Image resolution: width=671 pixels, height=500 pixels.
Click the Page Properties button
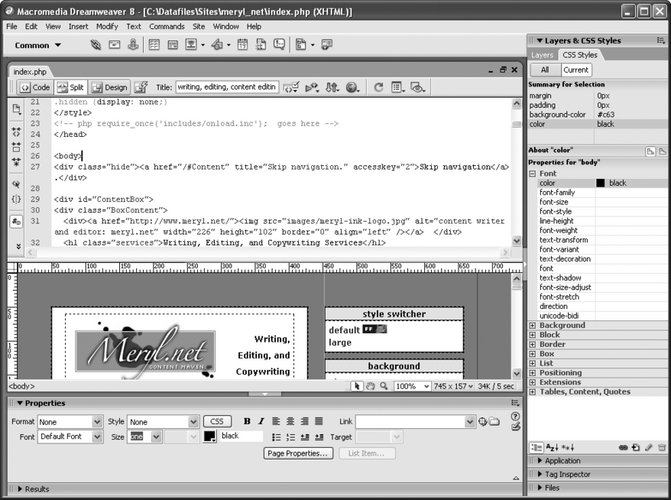coord(297,453)
